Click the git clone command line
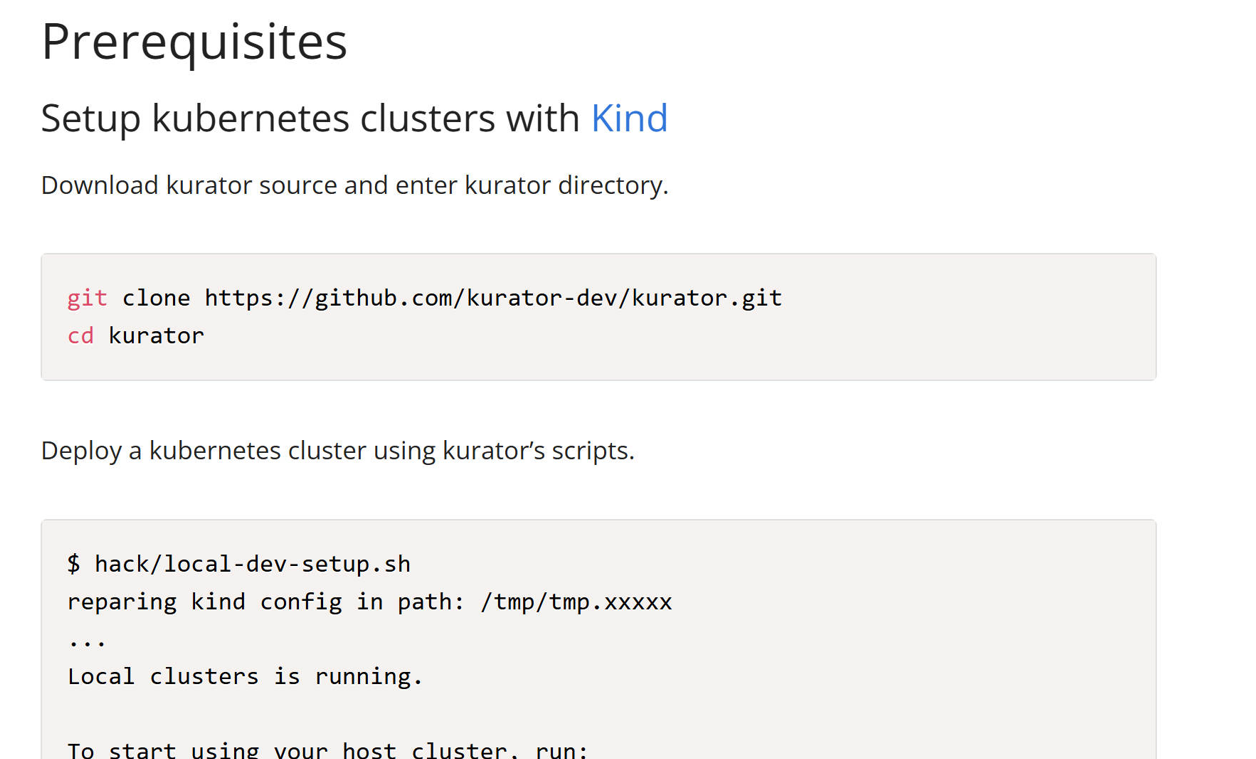1256x759 pixels. tap(424, 298)
